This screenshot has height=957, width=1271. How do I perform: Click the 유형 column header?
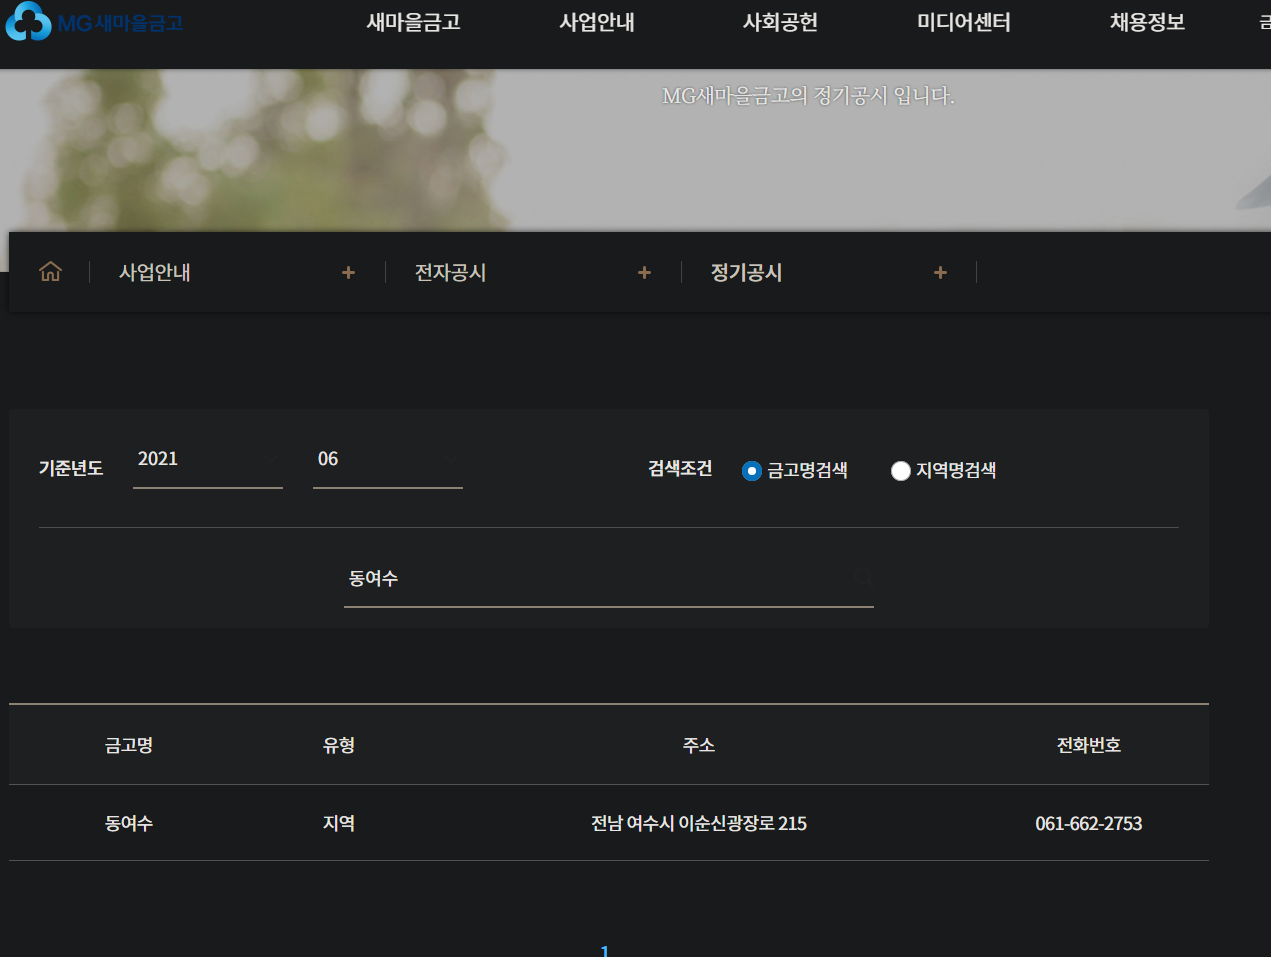coord(339,745)
